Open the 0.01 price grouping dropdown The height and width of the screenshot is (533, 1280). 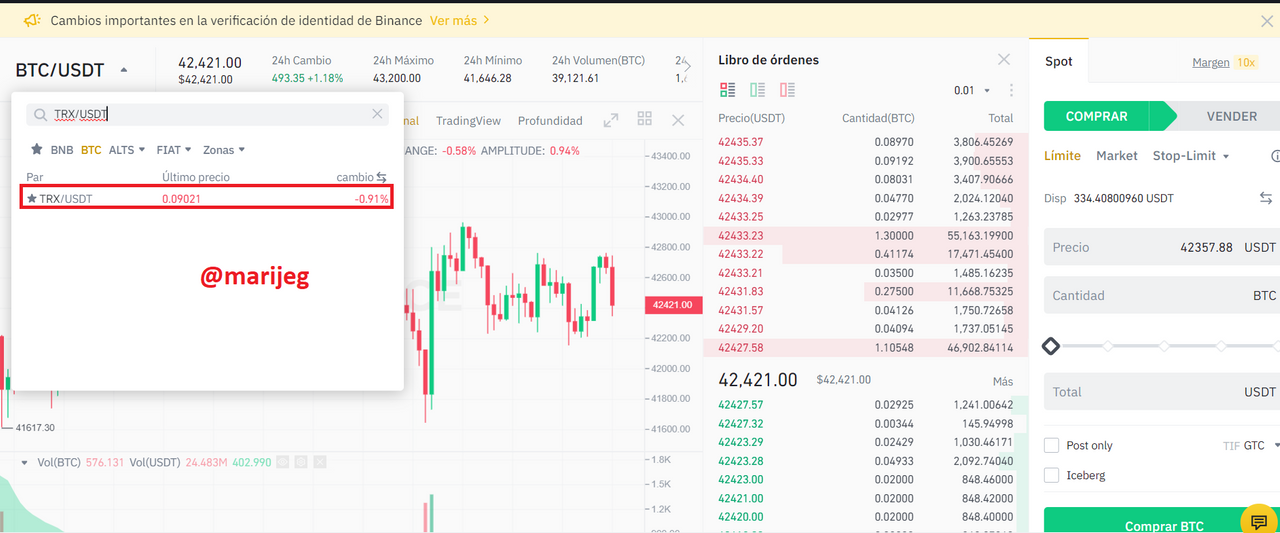pos(972,90)
